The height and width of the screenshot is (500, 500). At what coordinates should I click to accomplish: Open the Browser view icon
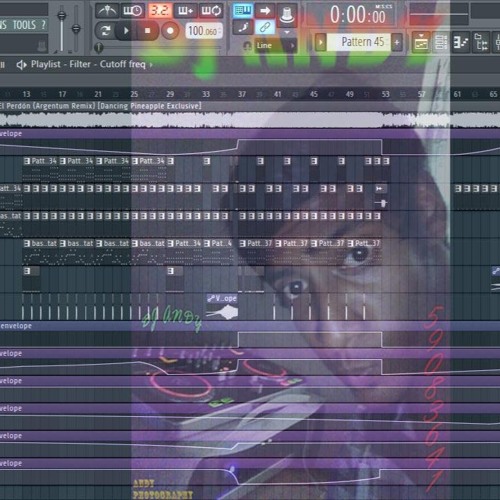coord(481,42)
